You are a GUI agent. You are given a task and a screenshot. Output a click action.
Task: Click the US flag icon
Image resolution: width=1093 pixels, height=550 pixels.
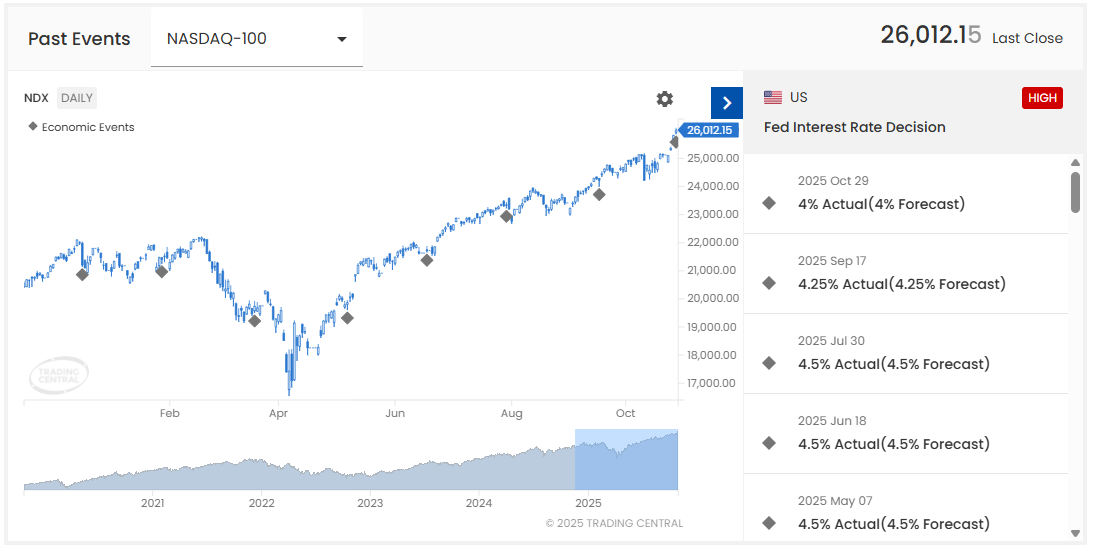(x=773, y=98)
